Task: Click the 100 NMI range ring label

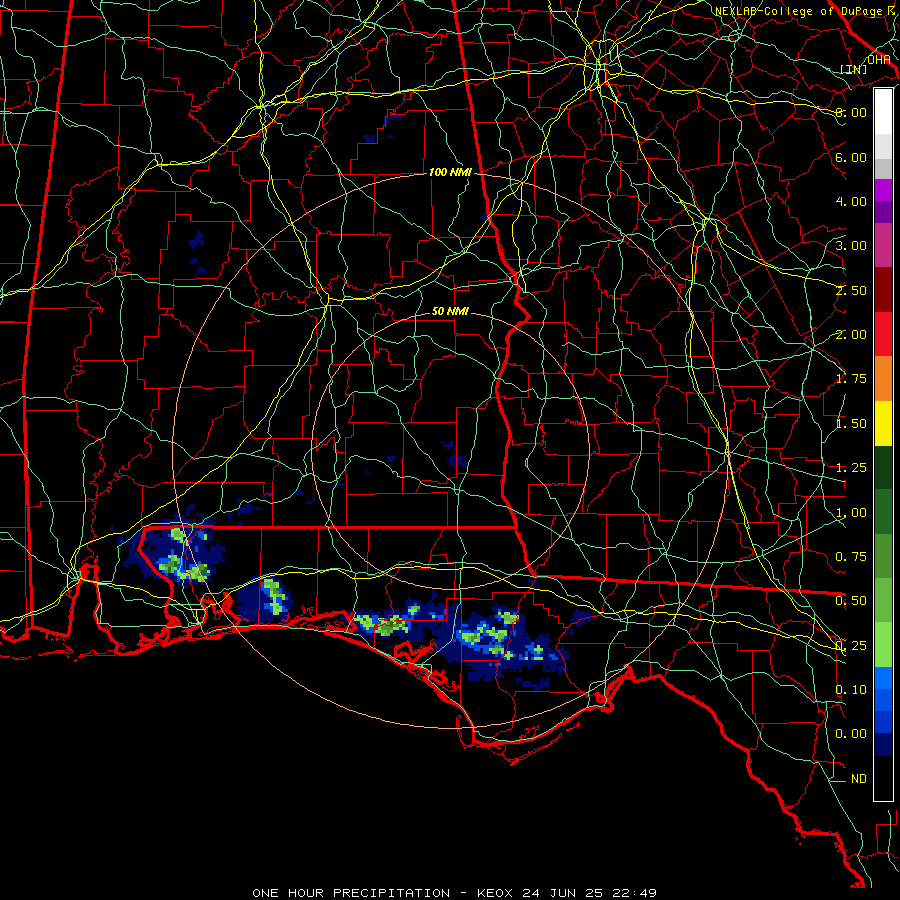Action: tap(450, 172)
